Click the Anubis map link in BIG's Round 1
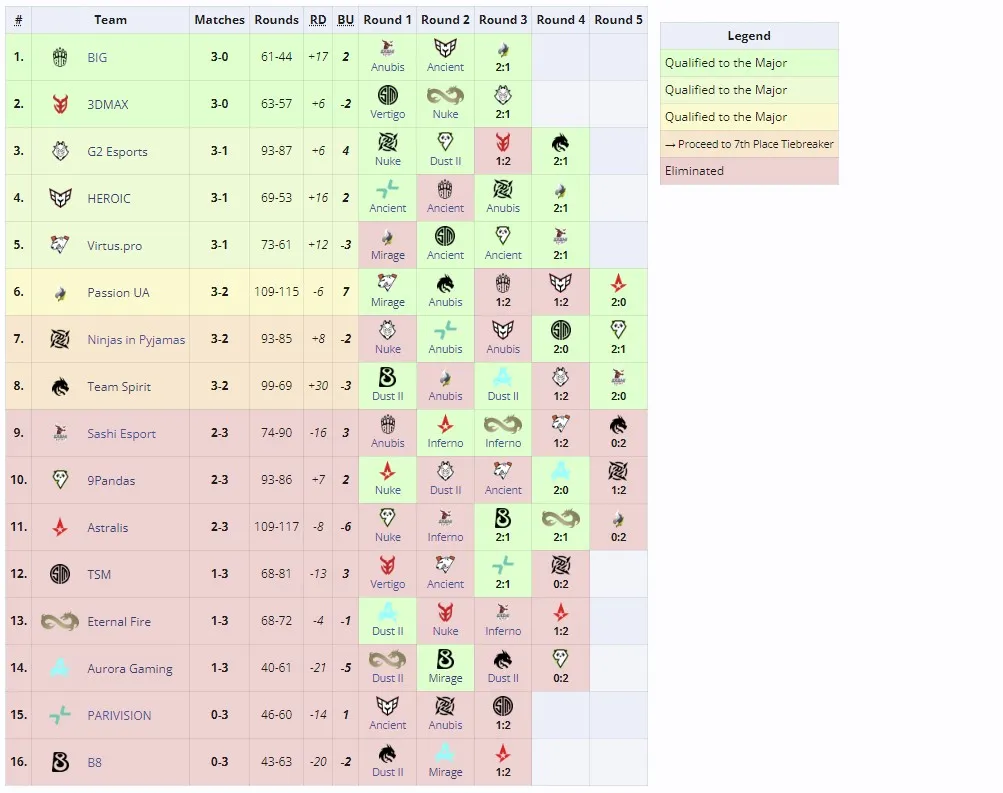This screenshot has height=793, width=1003. 388,67
